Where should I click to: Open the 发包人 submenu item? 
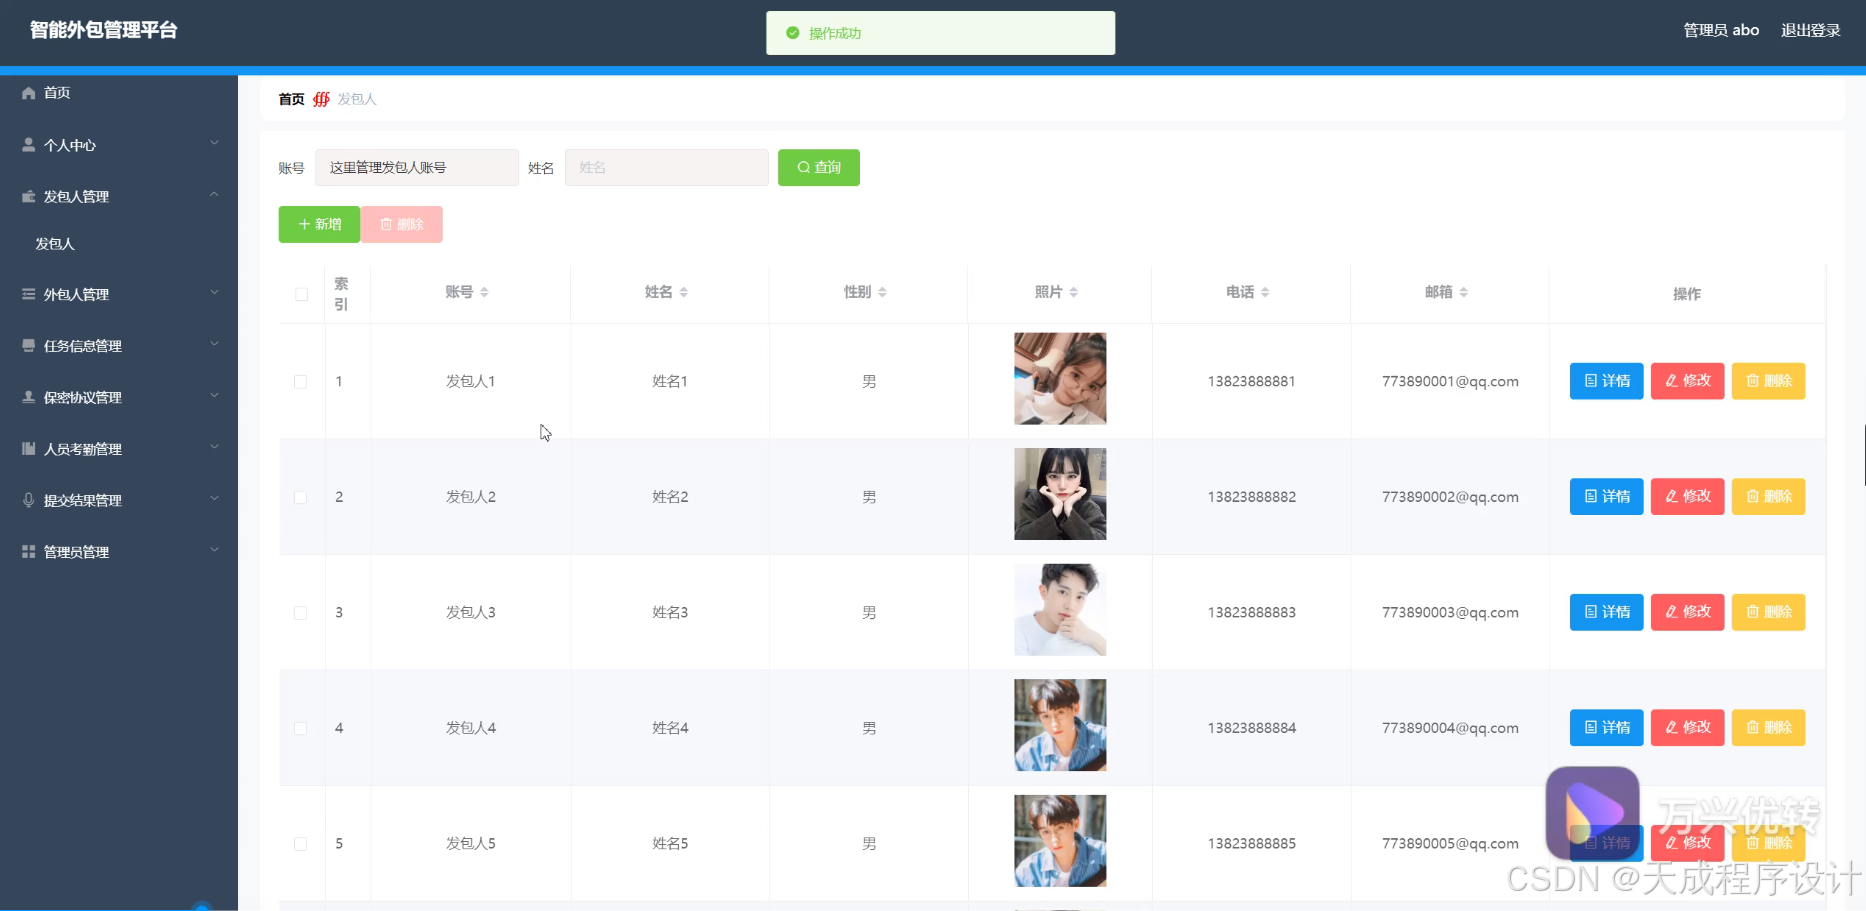(x=55, y=243)
